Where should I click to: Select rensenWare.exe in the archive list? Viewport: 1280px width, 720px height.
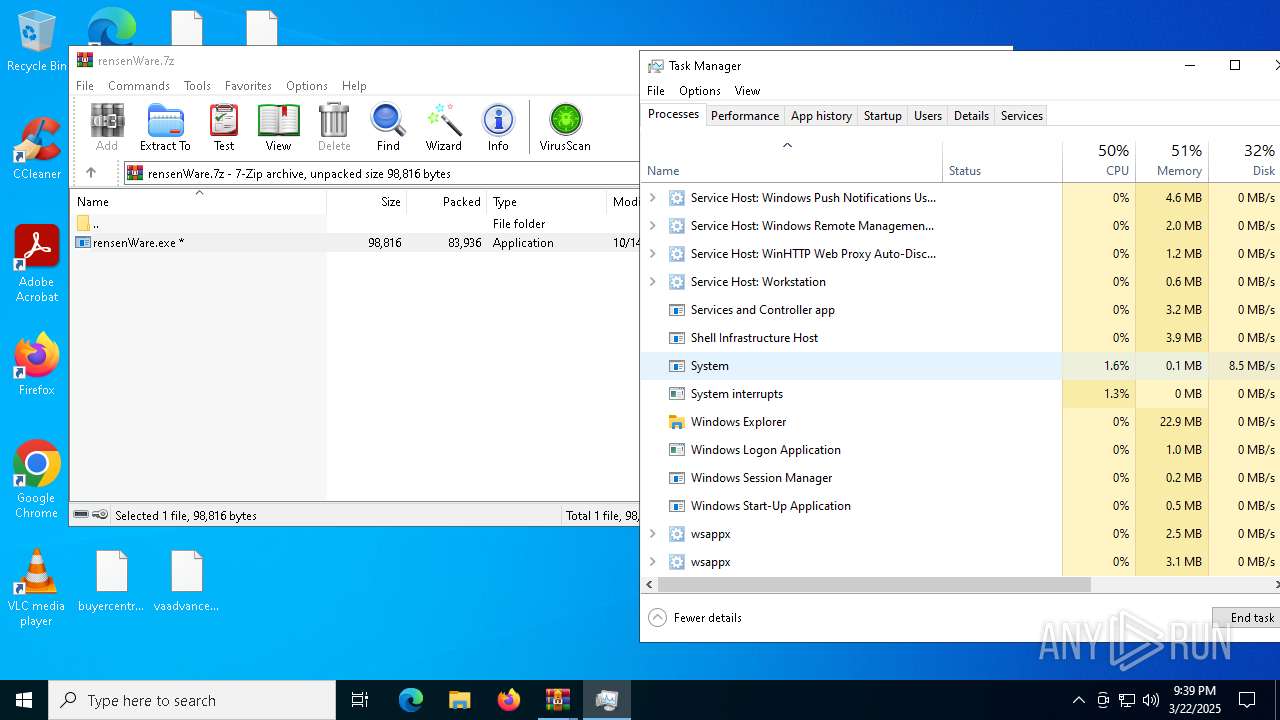[356, 243]
